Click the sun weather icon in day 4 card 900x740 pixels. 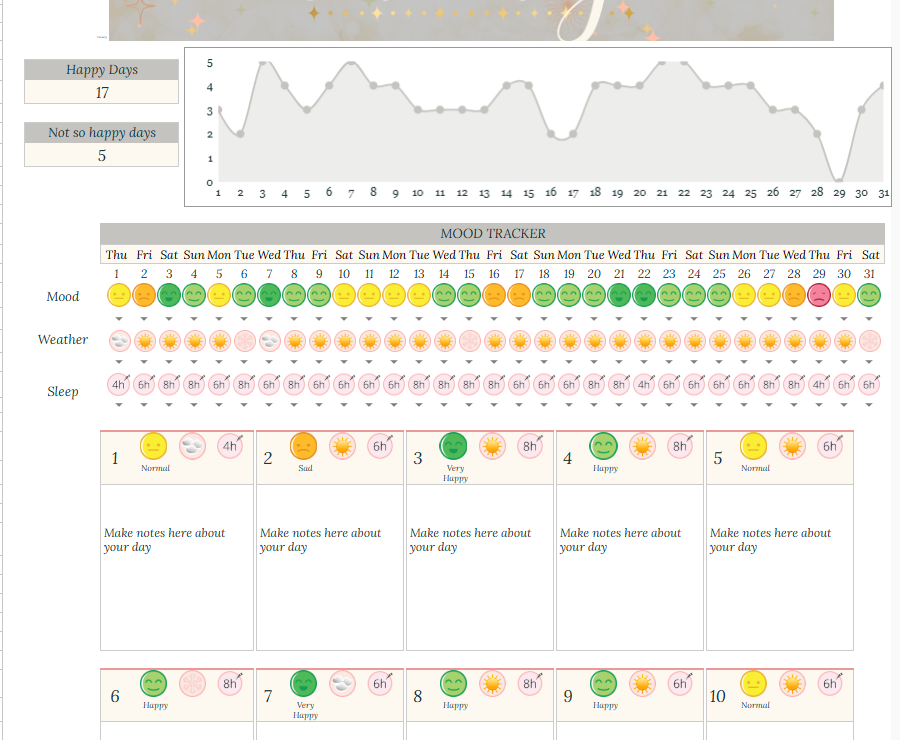pyautogui.click(x=642, y=446)
